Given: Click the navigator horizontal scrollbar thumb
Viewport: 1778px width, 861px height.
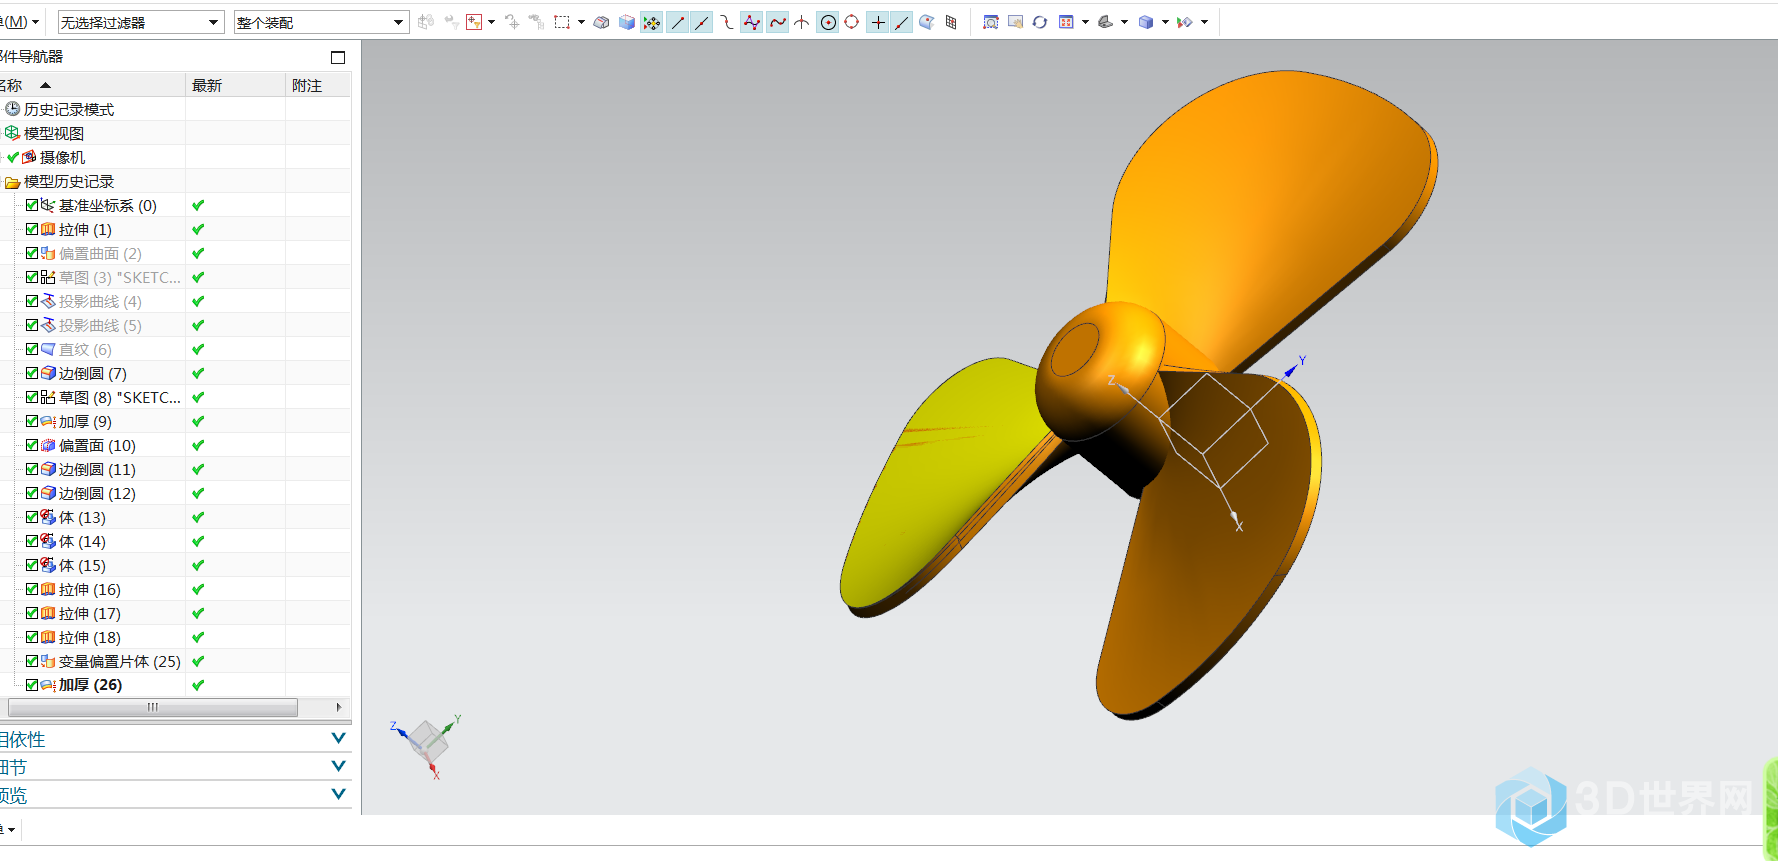Looking at the screenshot, I should [x=152, y=707].
